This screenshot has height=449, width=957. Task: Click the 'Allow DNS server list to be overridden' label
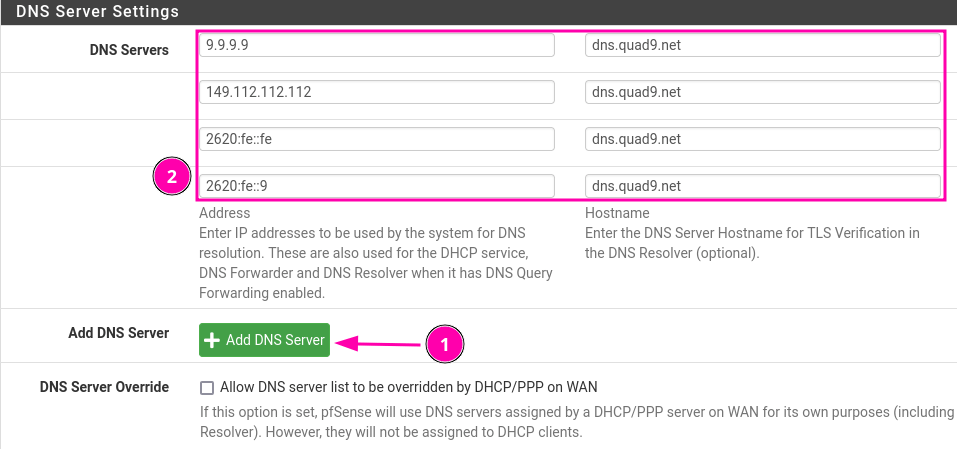point(408,387)
